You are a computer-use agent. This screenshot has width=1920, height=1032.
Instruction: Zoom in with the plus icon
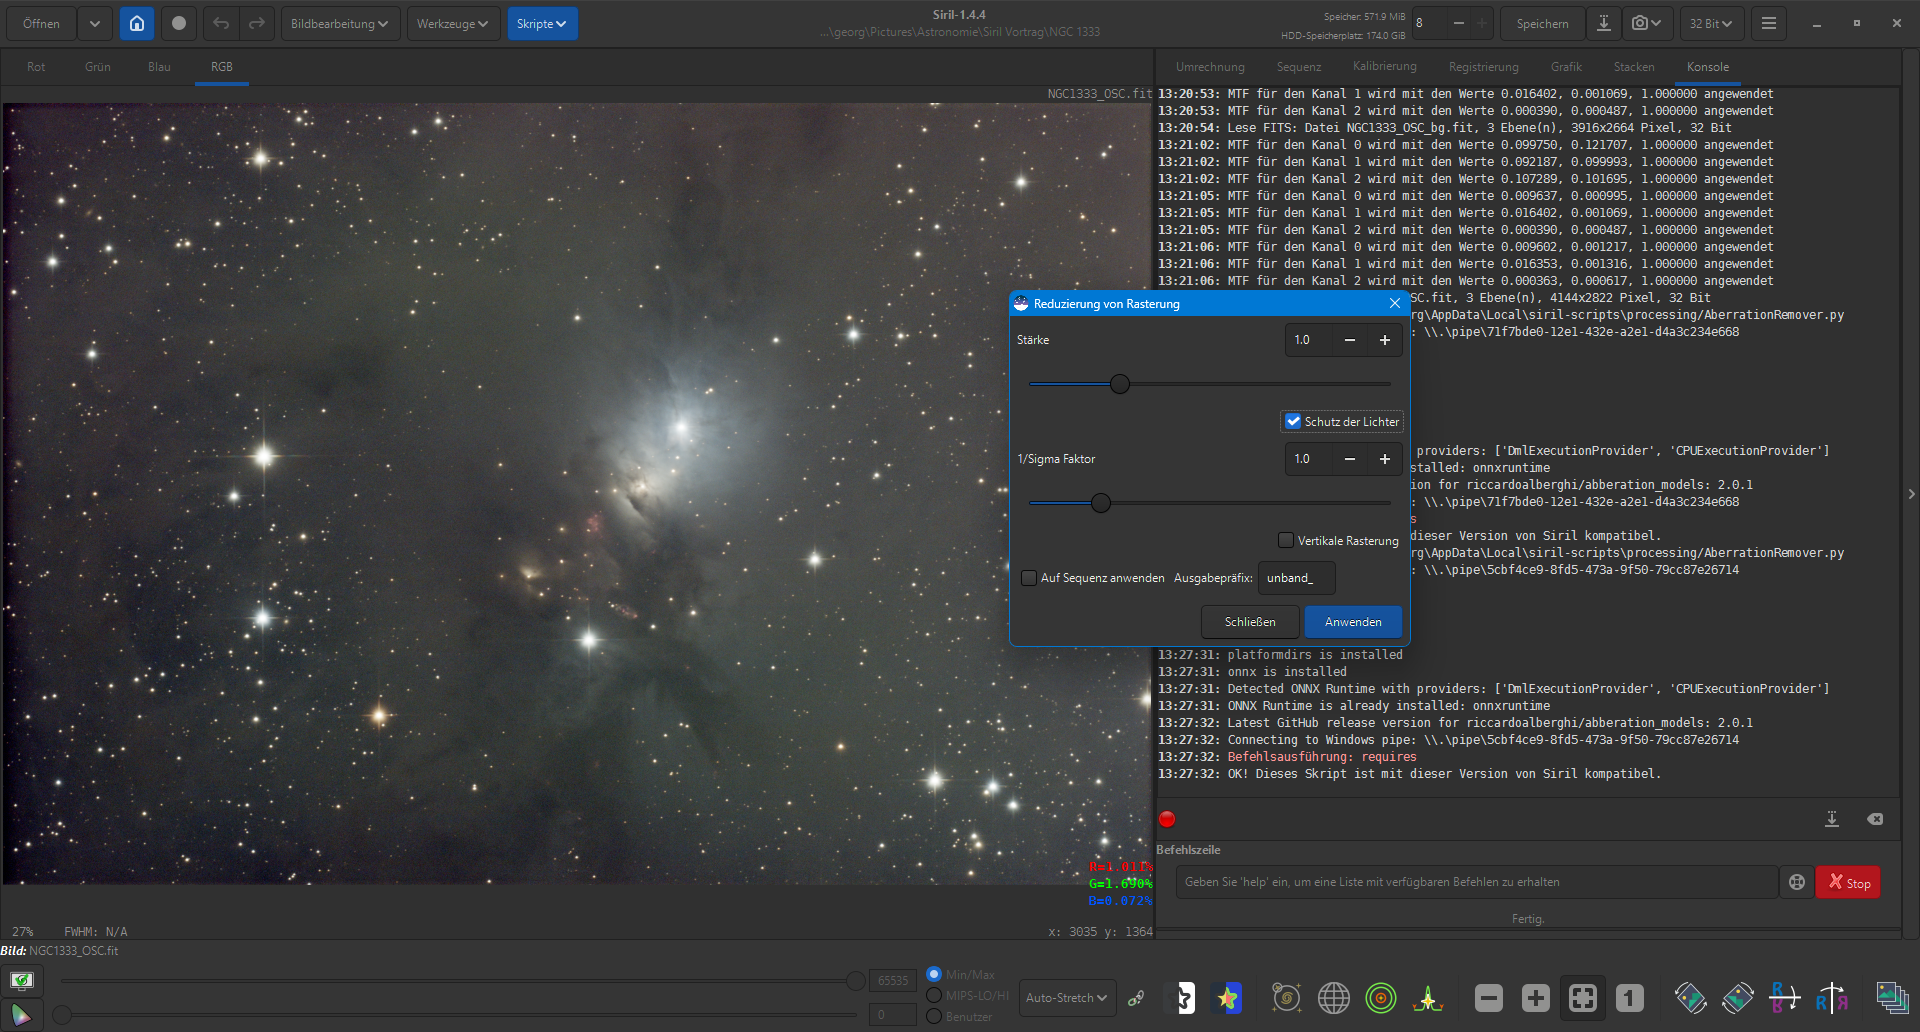click(1535, 998)
